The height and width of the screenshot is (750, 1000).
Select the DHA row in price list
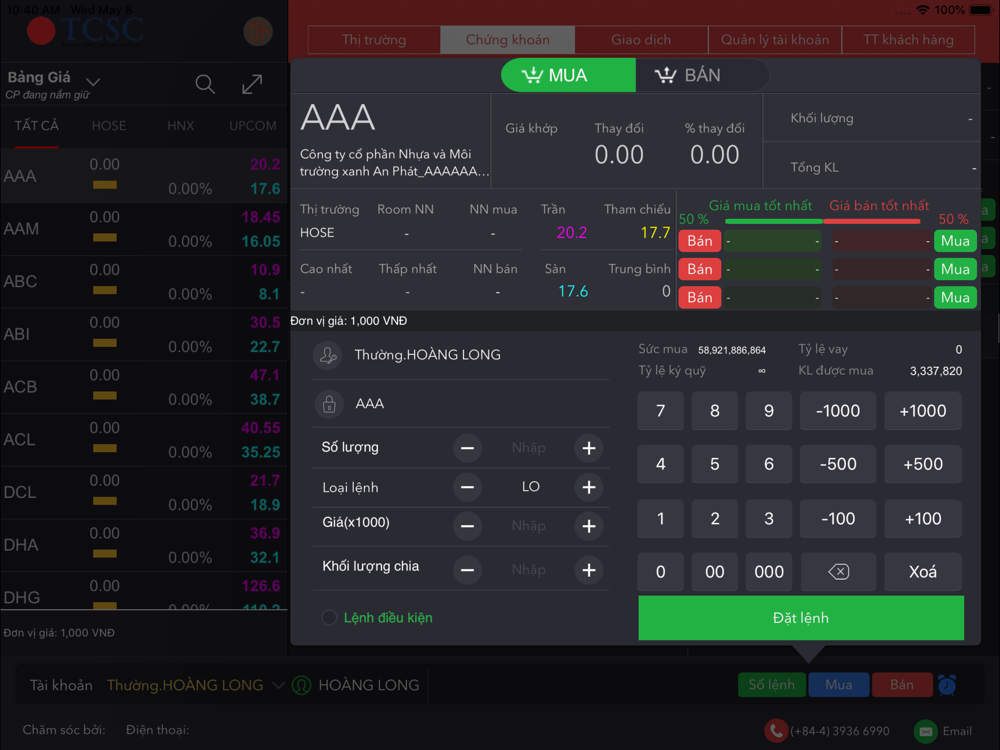143,545
